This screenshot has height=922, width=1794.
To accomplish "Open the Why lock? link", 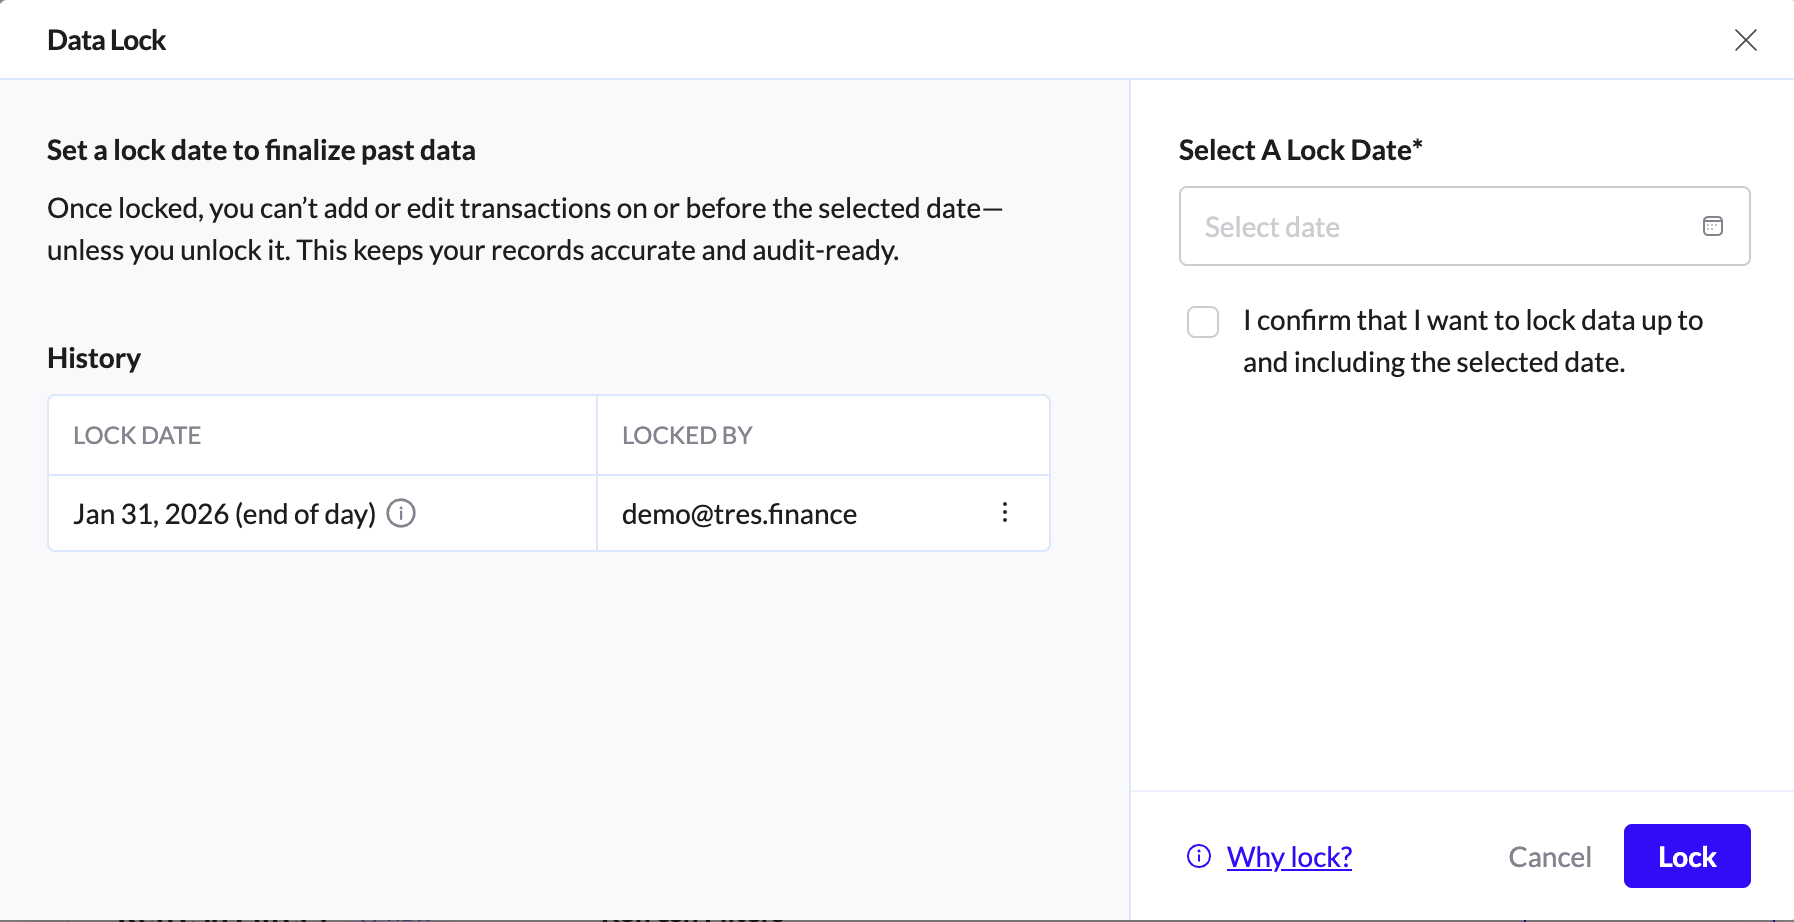I will tap(1289, 857).
